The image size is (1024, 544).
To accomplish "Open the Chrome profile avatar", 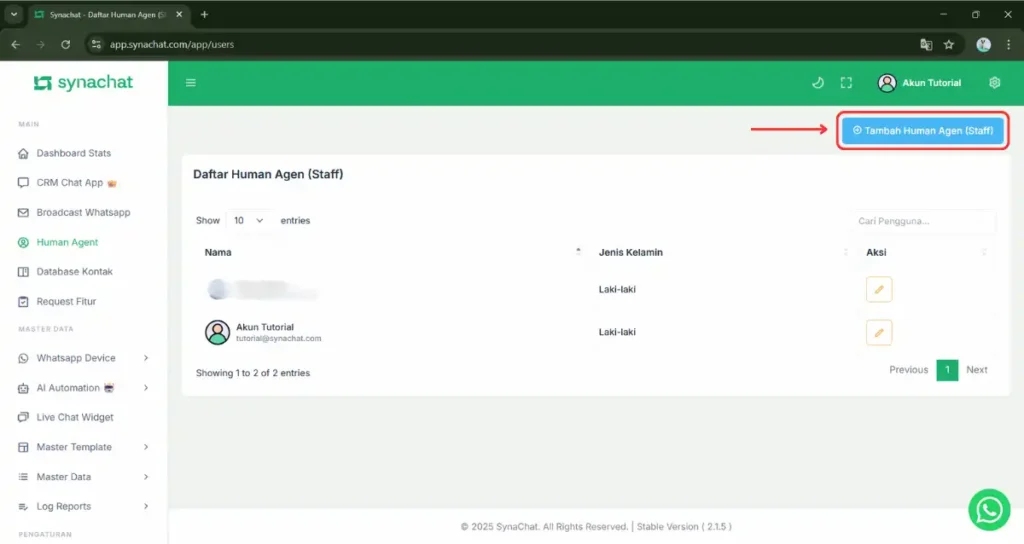I will [984, 44].
